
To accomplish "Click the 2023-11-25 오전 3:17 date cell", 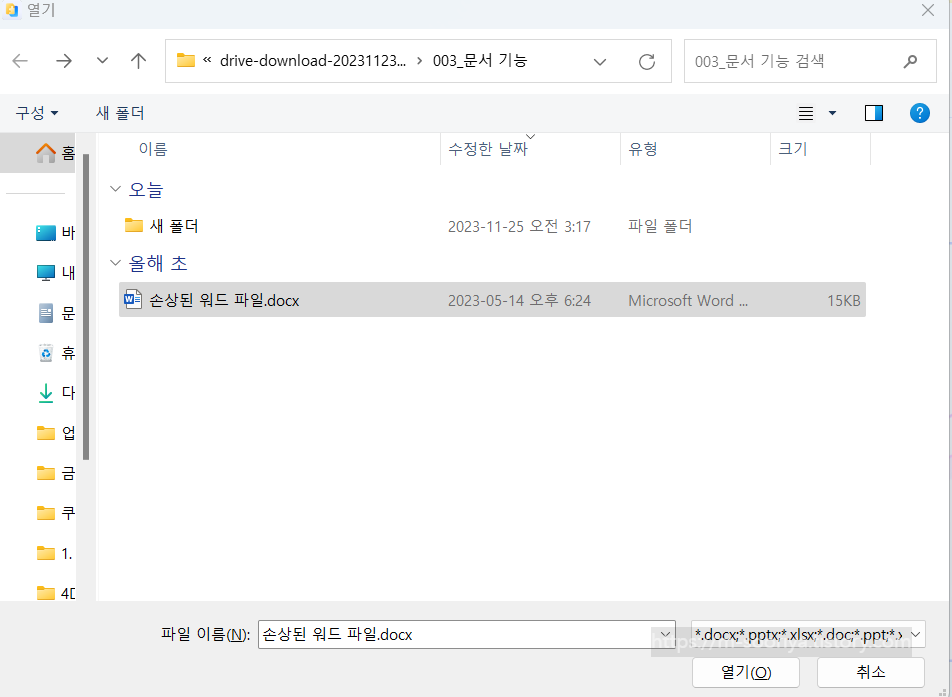I will [x=519, y=227].
